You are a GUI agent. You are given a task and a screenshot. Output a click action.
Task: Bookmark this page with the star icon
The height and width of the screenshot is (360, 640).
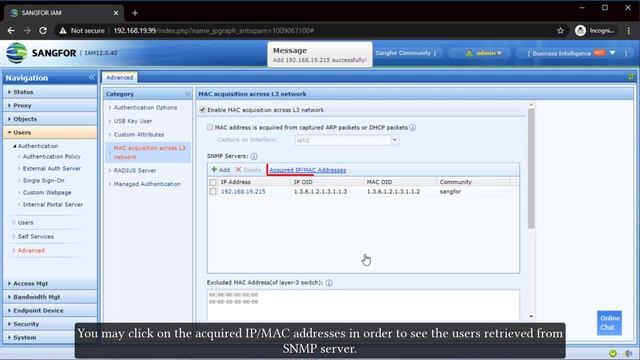tap(560, 31)
